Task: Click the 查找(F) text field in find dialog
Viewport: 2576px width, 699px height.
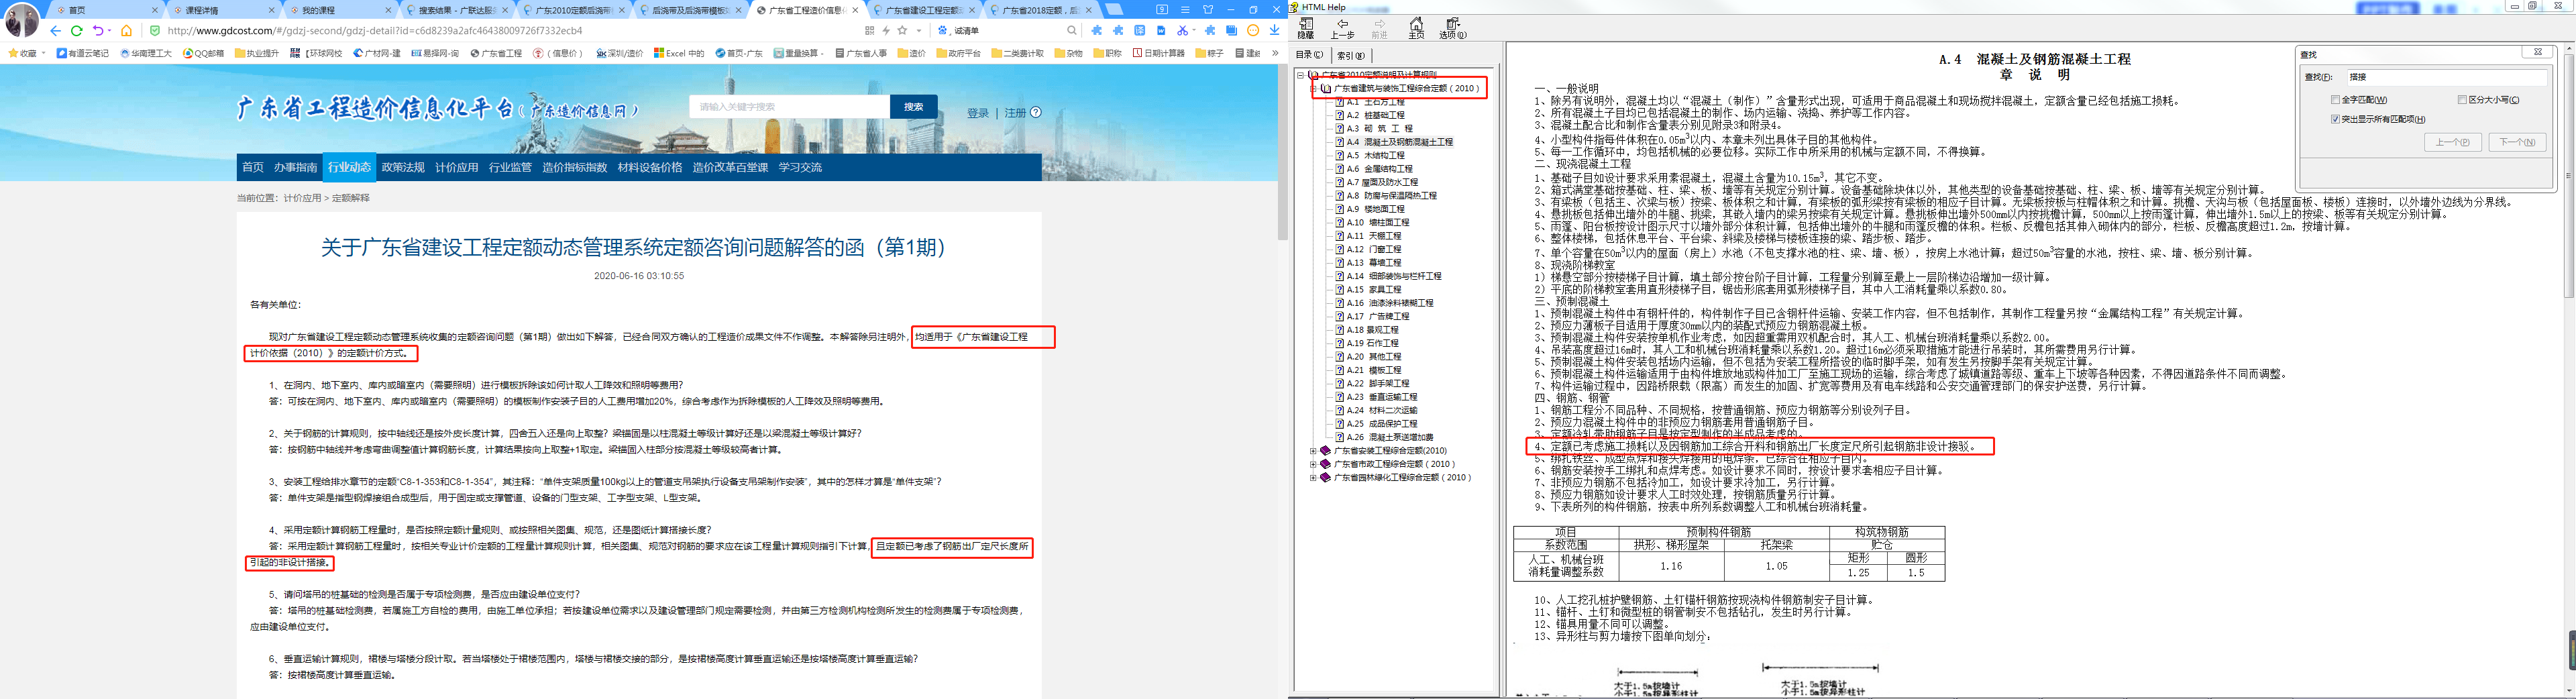Action: coord(2447,77)
